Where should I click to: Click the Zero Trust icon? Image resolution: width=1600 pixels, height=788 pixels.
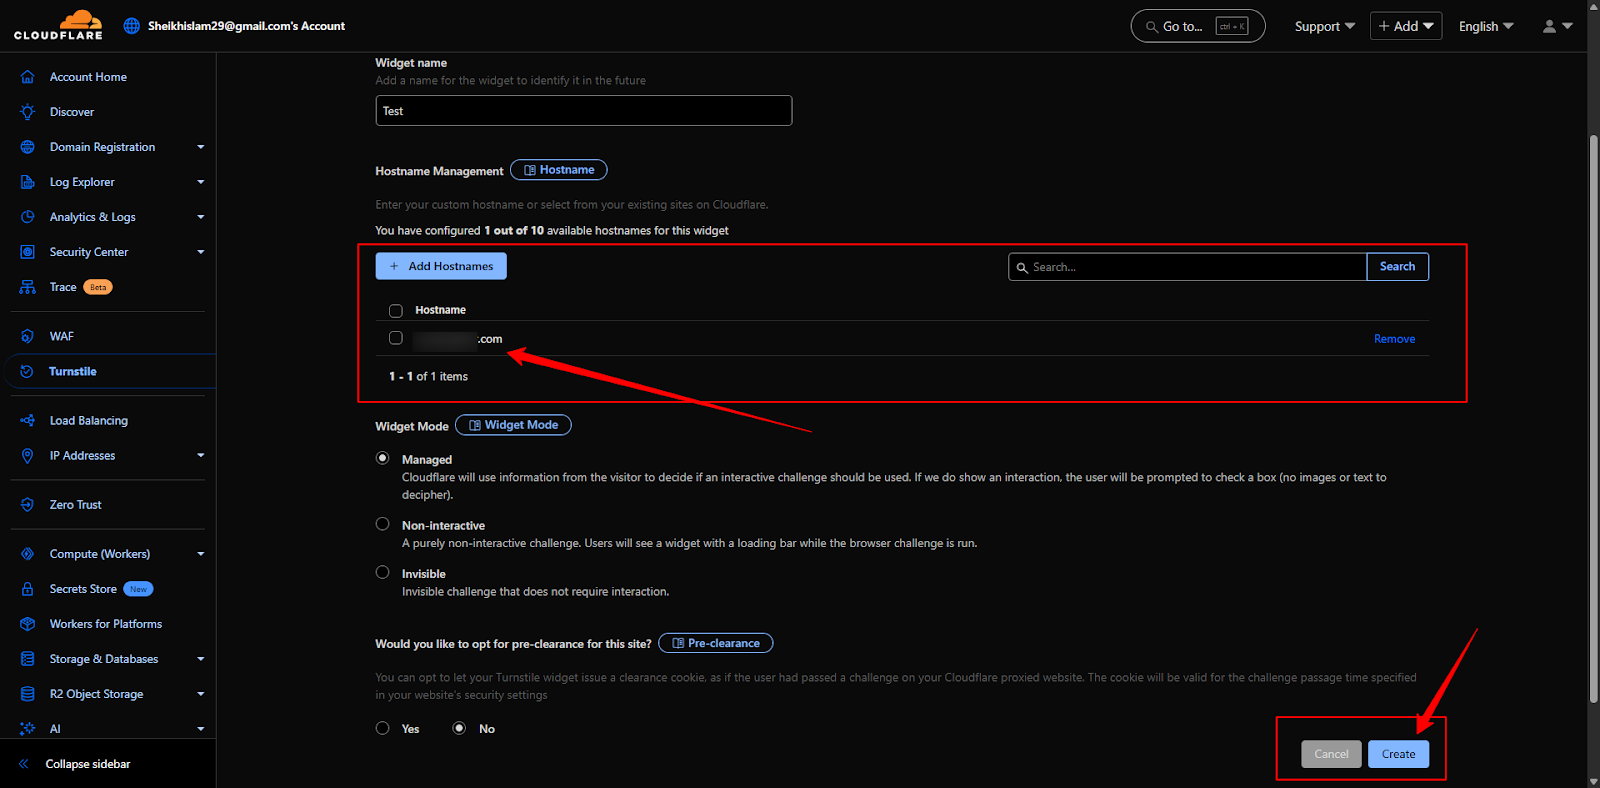click(28, 505)
